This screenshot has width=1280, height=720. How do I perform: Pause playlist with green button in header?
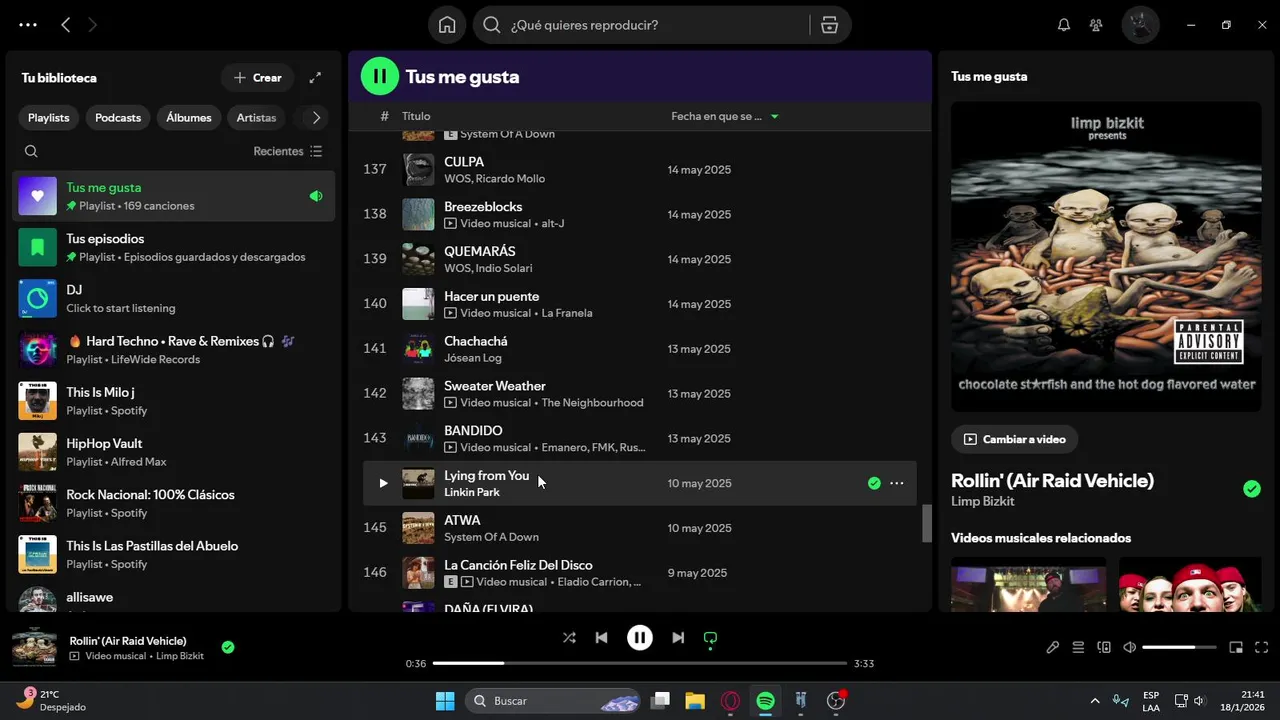click(x=380, y=76)
